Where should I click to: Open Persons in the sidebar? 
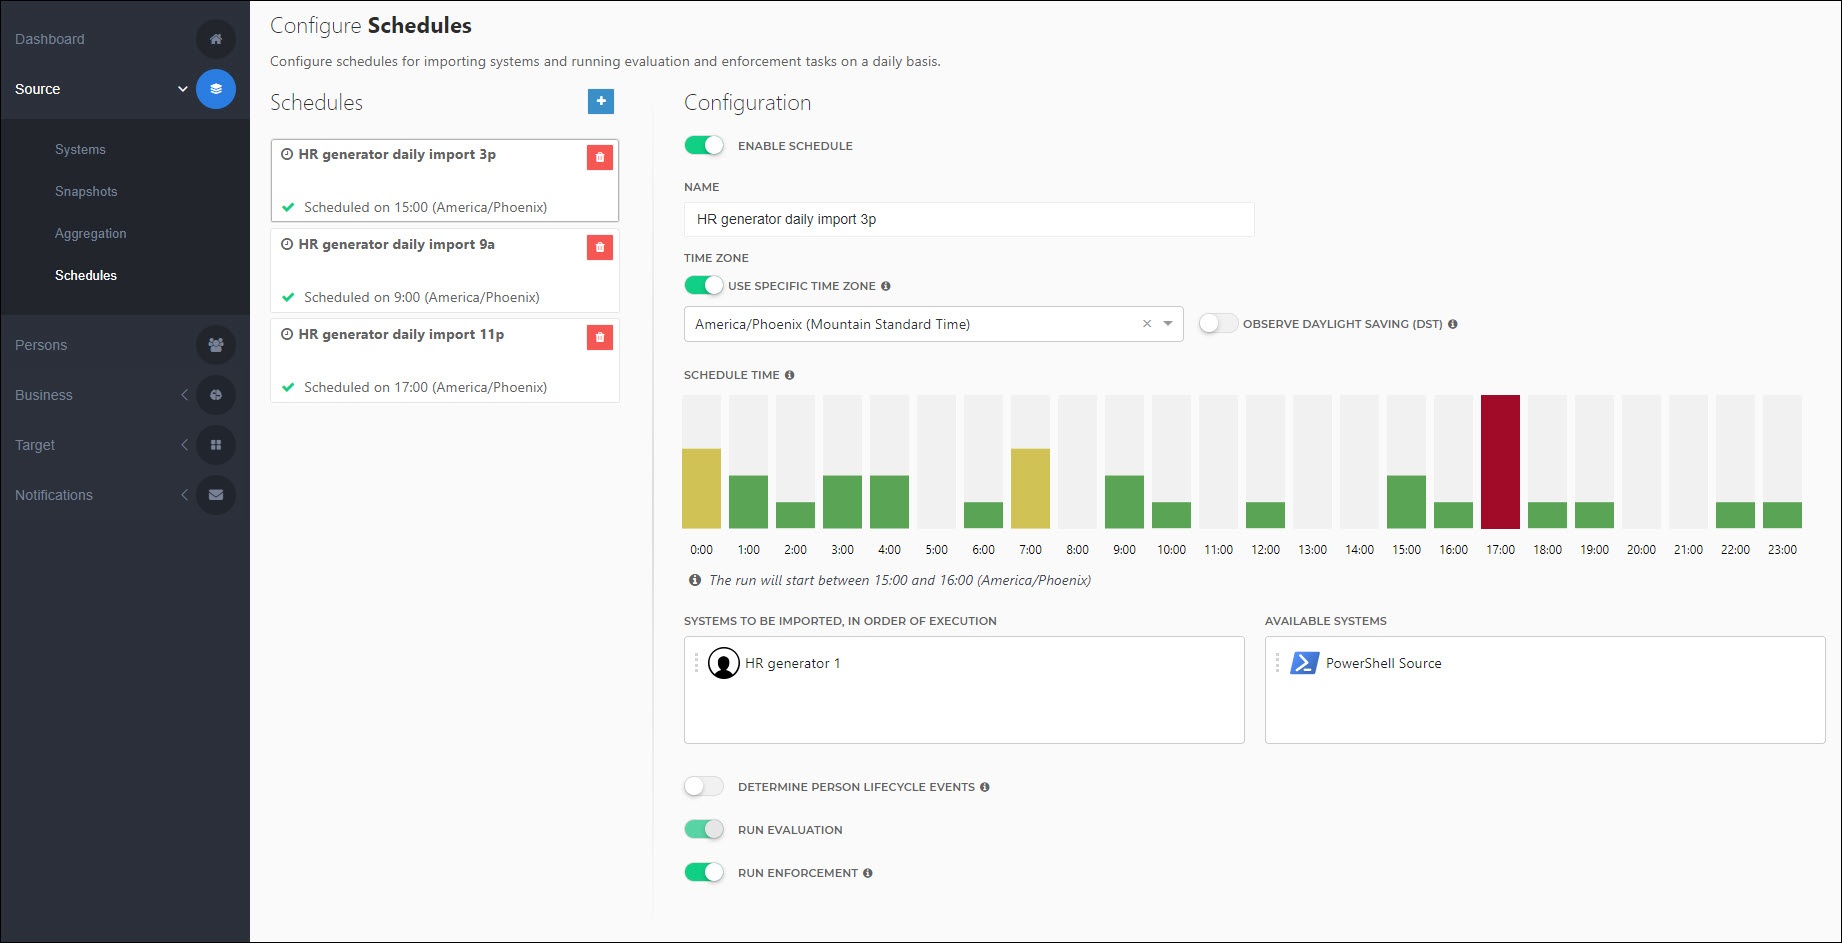[x=41, y=345]
